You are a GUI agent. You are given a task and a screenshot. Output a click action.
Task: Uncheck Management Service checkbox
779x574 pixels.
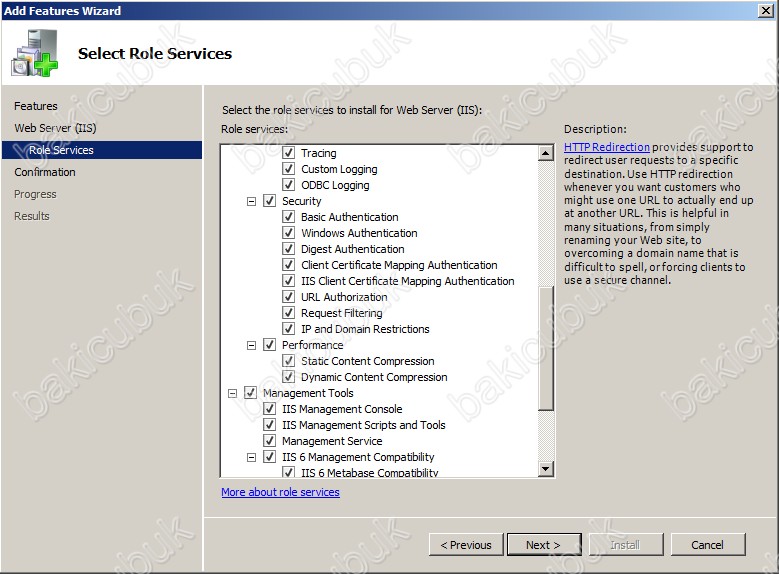269,440
